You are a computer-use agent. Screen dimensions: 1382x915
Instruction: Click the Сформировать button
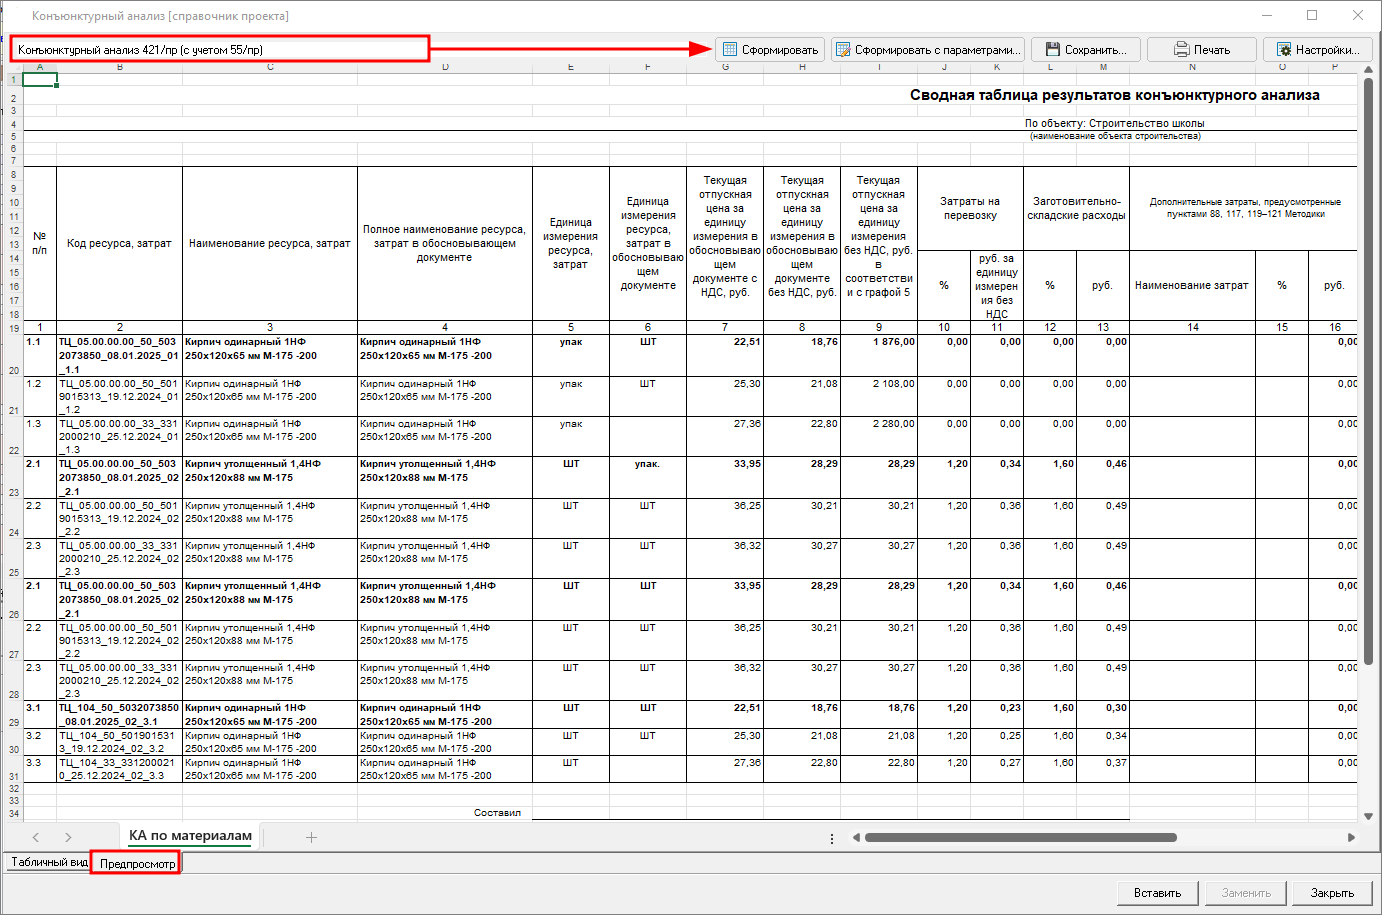pos(770,49)
